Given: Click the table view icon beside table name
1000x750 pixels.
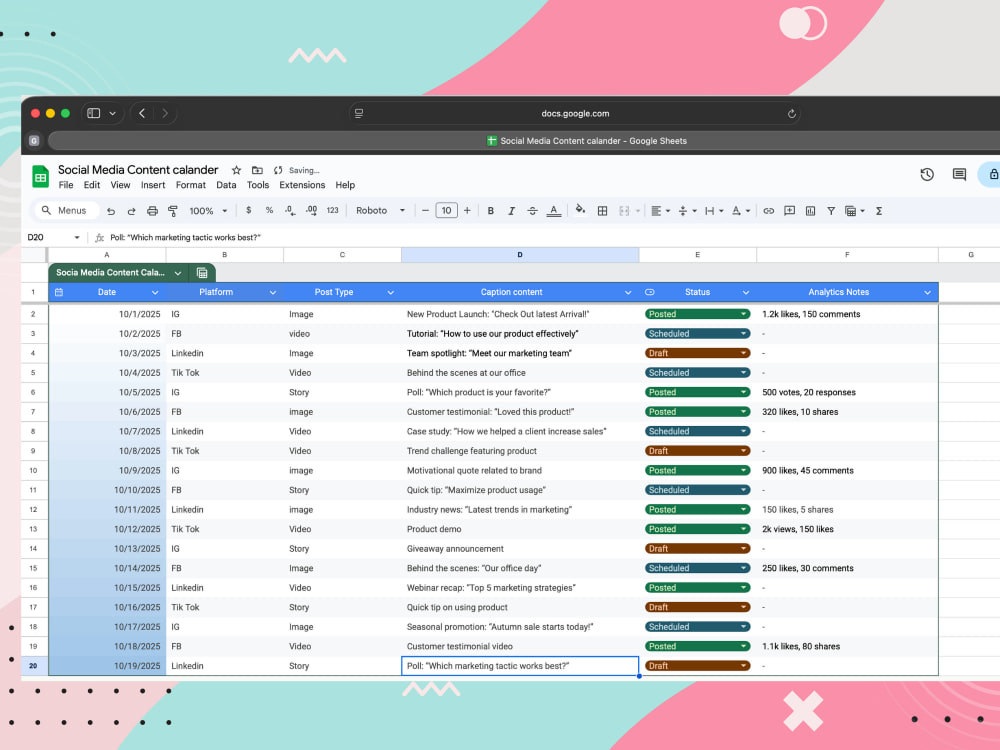Looking at the screenshot, I should pyautogui.click(x=202, y=273).
